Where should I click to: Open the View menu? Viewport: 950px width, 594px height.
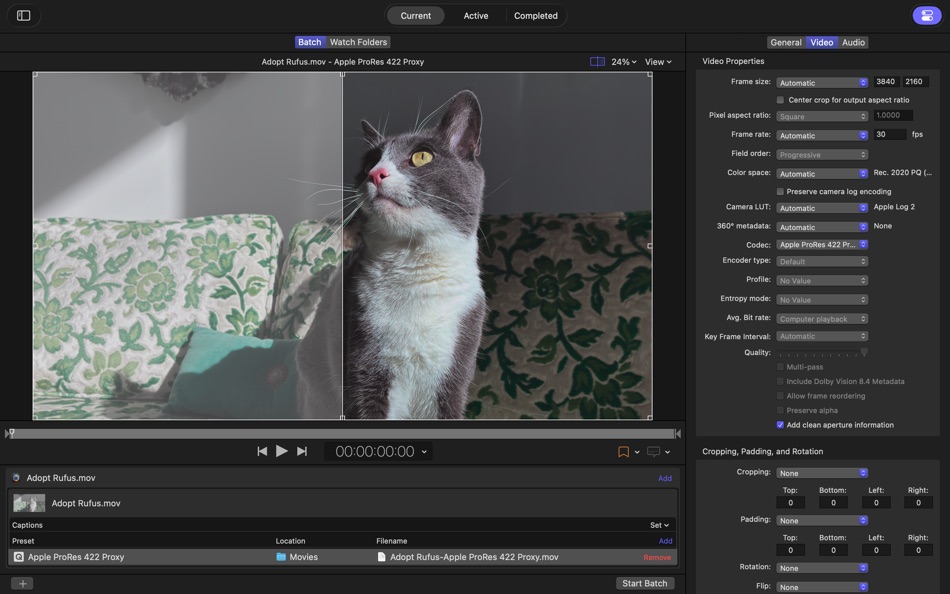point(658,62)
